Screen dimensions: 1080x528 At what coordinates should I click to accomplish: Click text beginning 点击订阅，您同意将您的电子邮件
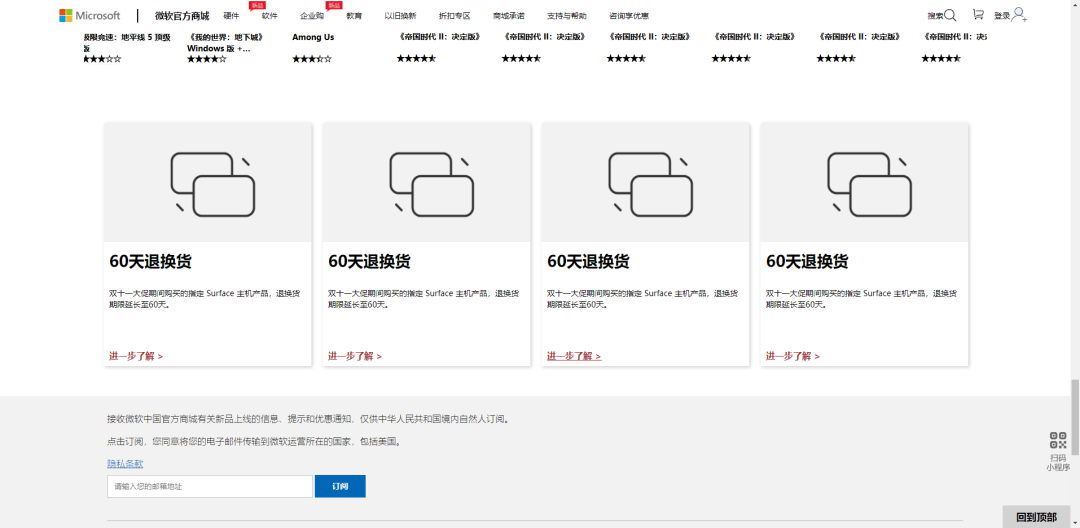(253, 441)
